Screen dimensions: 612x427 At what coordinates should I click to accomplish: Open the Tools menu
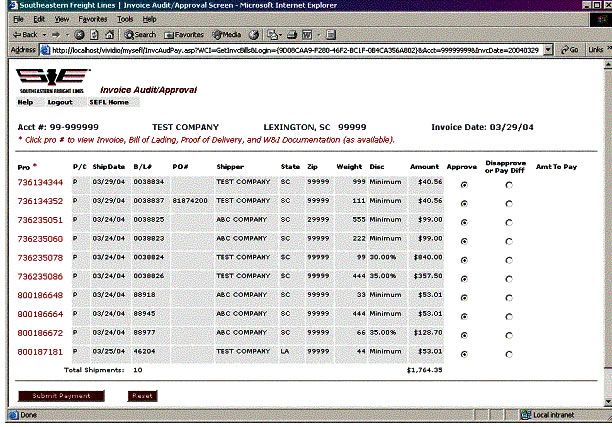(x=125, y=19)
